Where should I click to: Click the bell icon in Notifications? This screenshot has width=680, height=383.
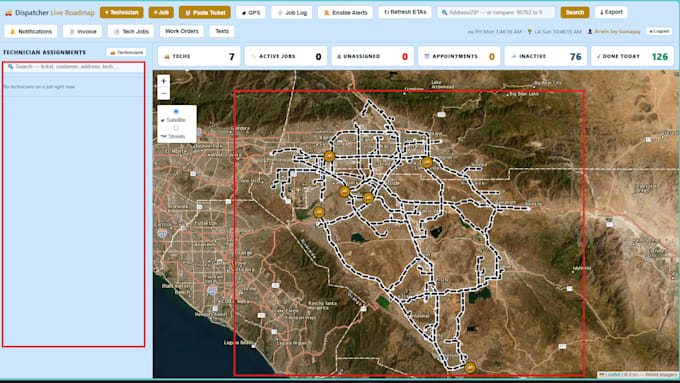point(13,32)
